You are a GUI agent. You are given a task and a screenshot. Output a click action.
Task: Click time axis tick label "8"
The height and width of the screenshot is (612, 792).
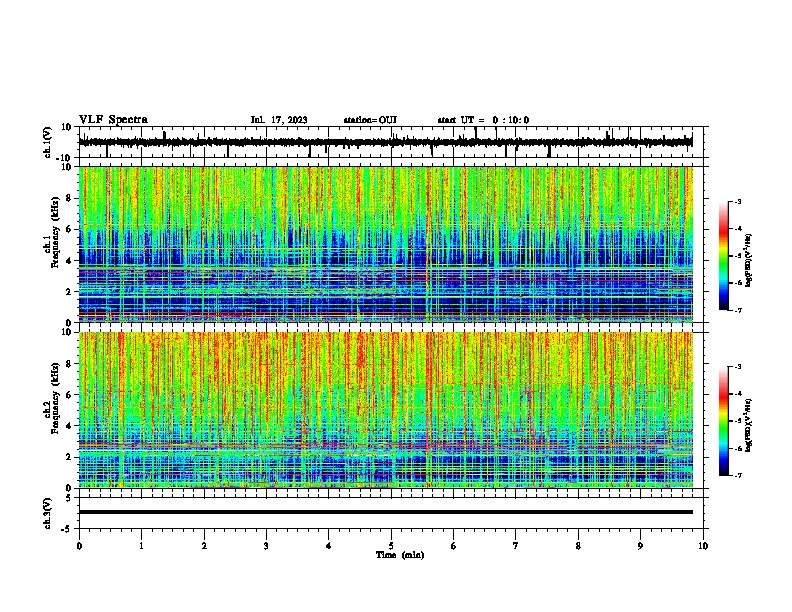(x=578, y=546)
